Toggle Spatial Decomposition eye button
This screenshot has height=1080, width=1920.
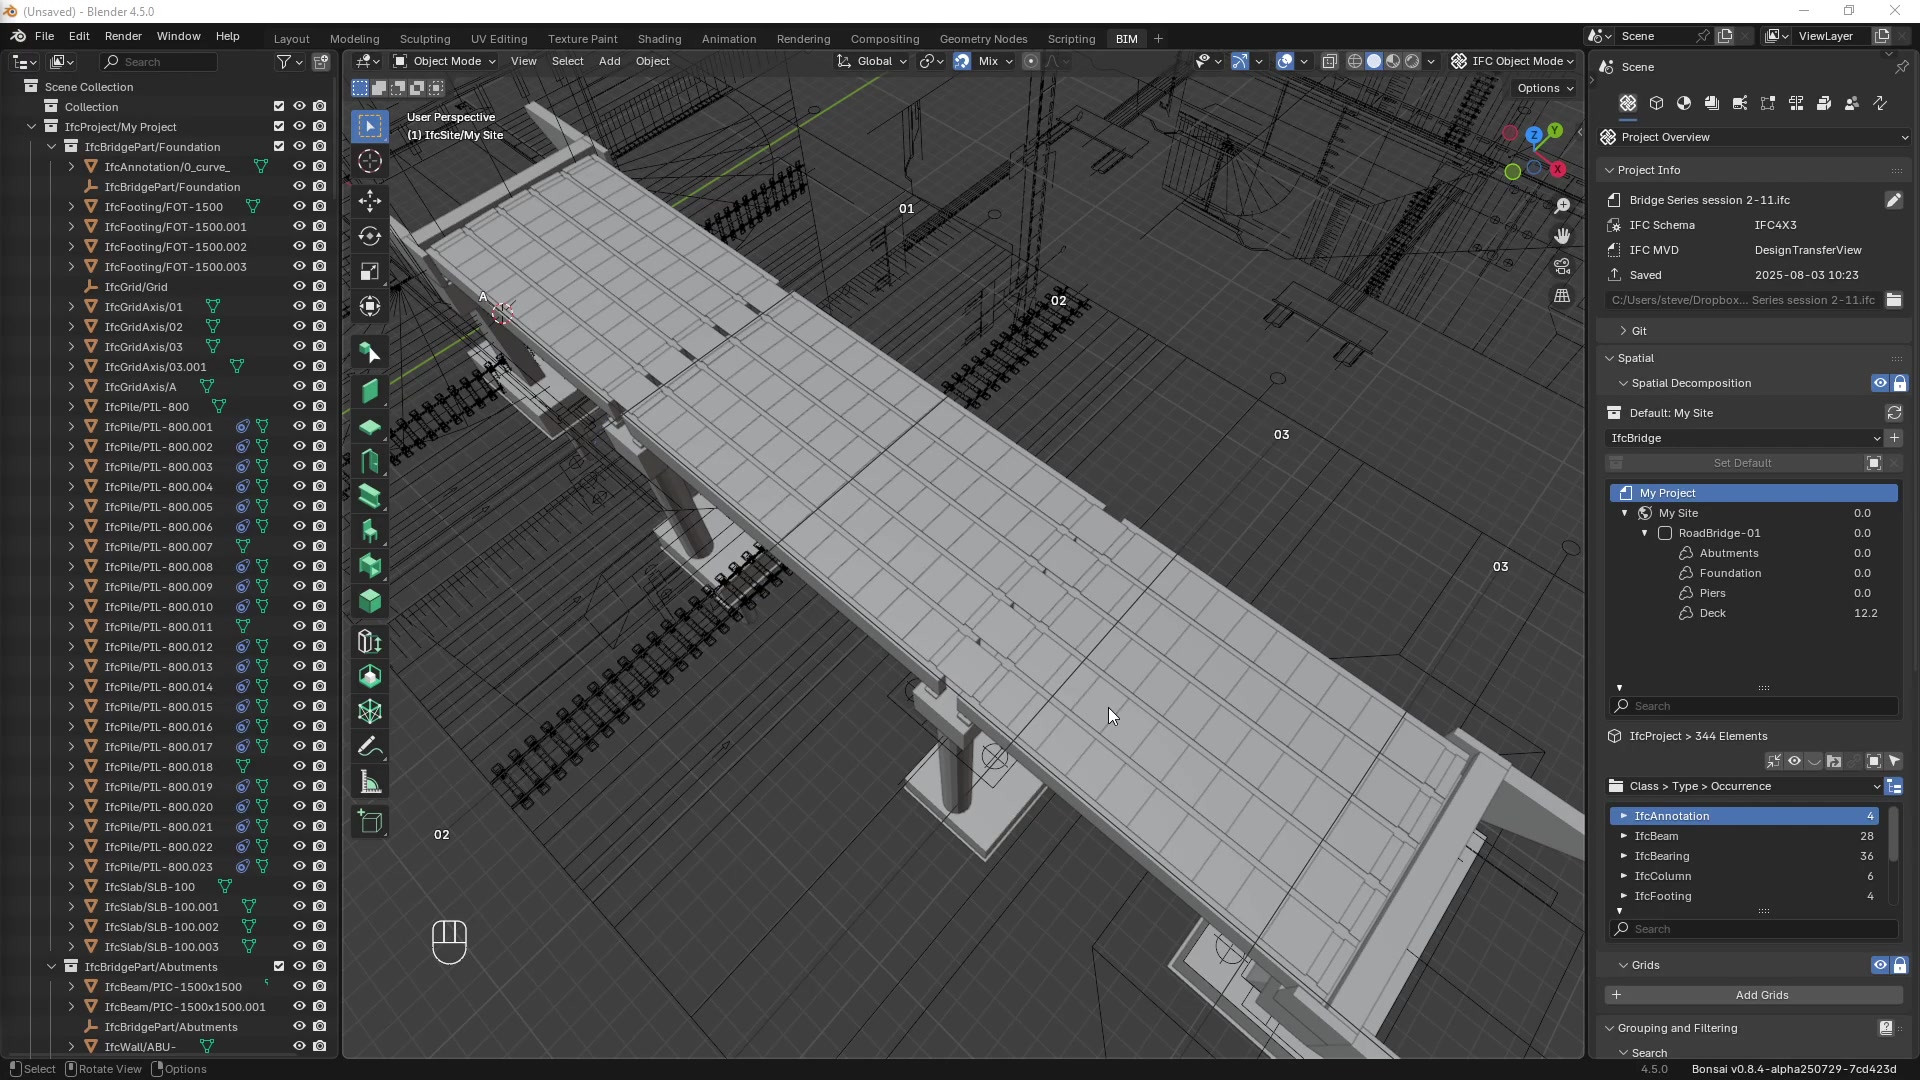pyautogui.click(x=1880, y=383)
